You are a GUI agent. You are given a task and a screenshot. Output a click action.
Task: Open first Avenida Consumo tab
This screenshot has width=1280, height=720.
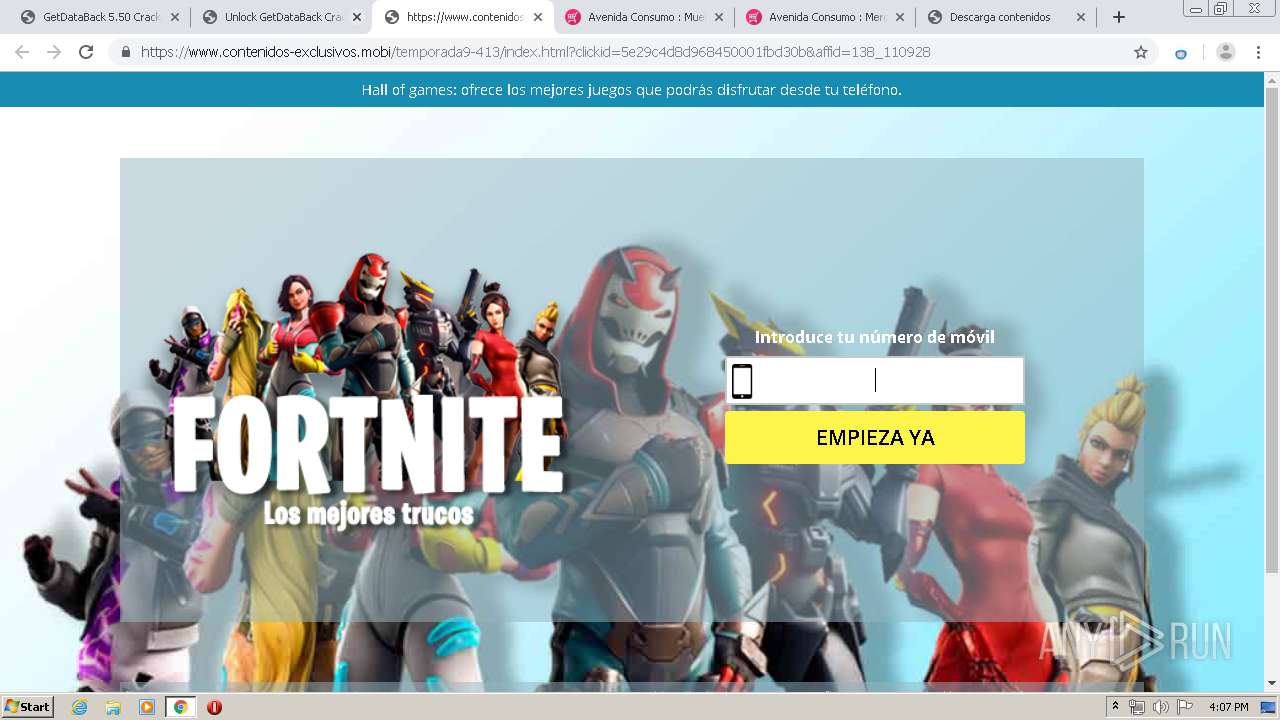click(x=643, y=17)
